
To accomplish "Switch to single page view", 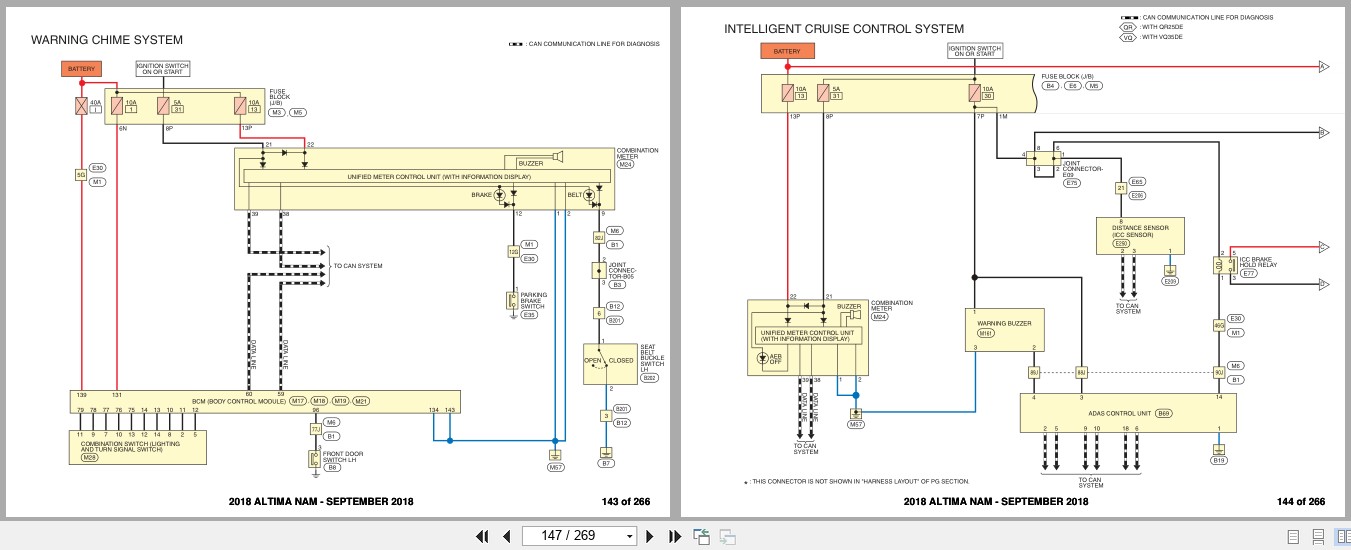I will 1293,536.
